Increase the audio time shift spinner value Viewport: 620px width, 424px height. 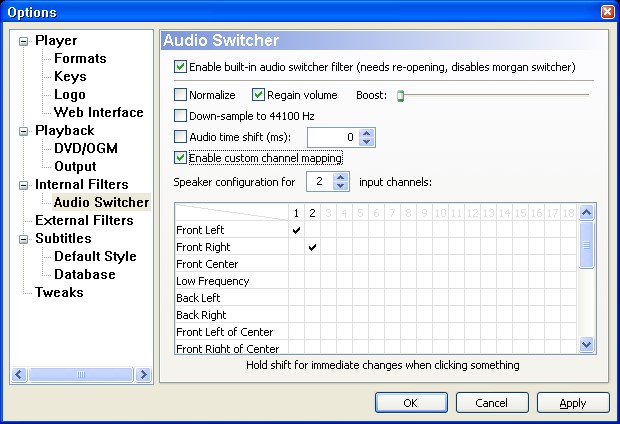[x=367, y=133]
